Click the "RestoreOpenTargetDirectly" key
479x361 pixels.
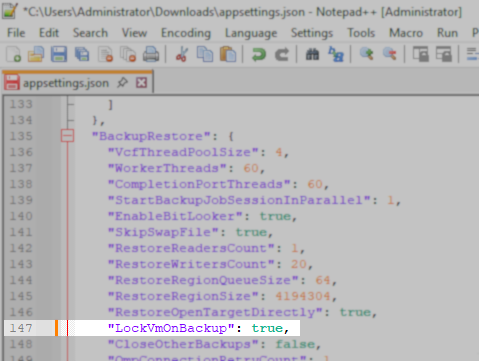point(215,312)
